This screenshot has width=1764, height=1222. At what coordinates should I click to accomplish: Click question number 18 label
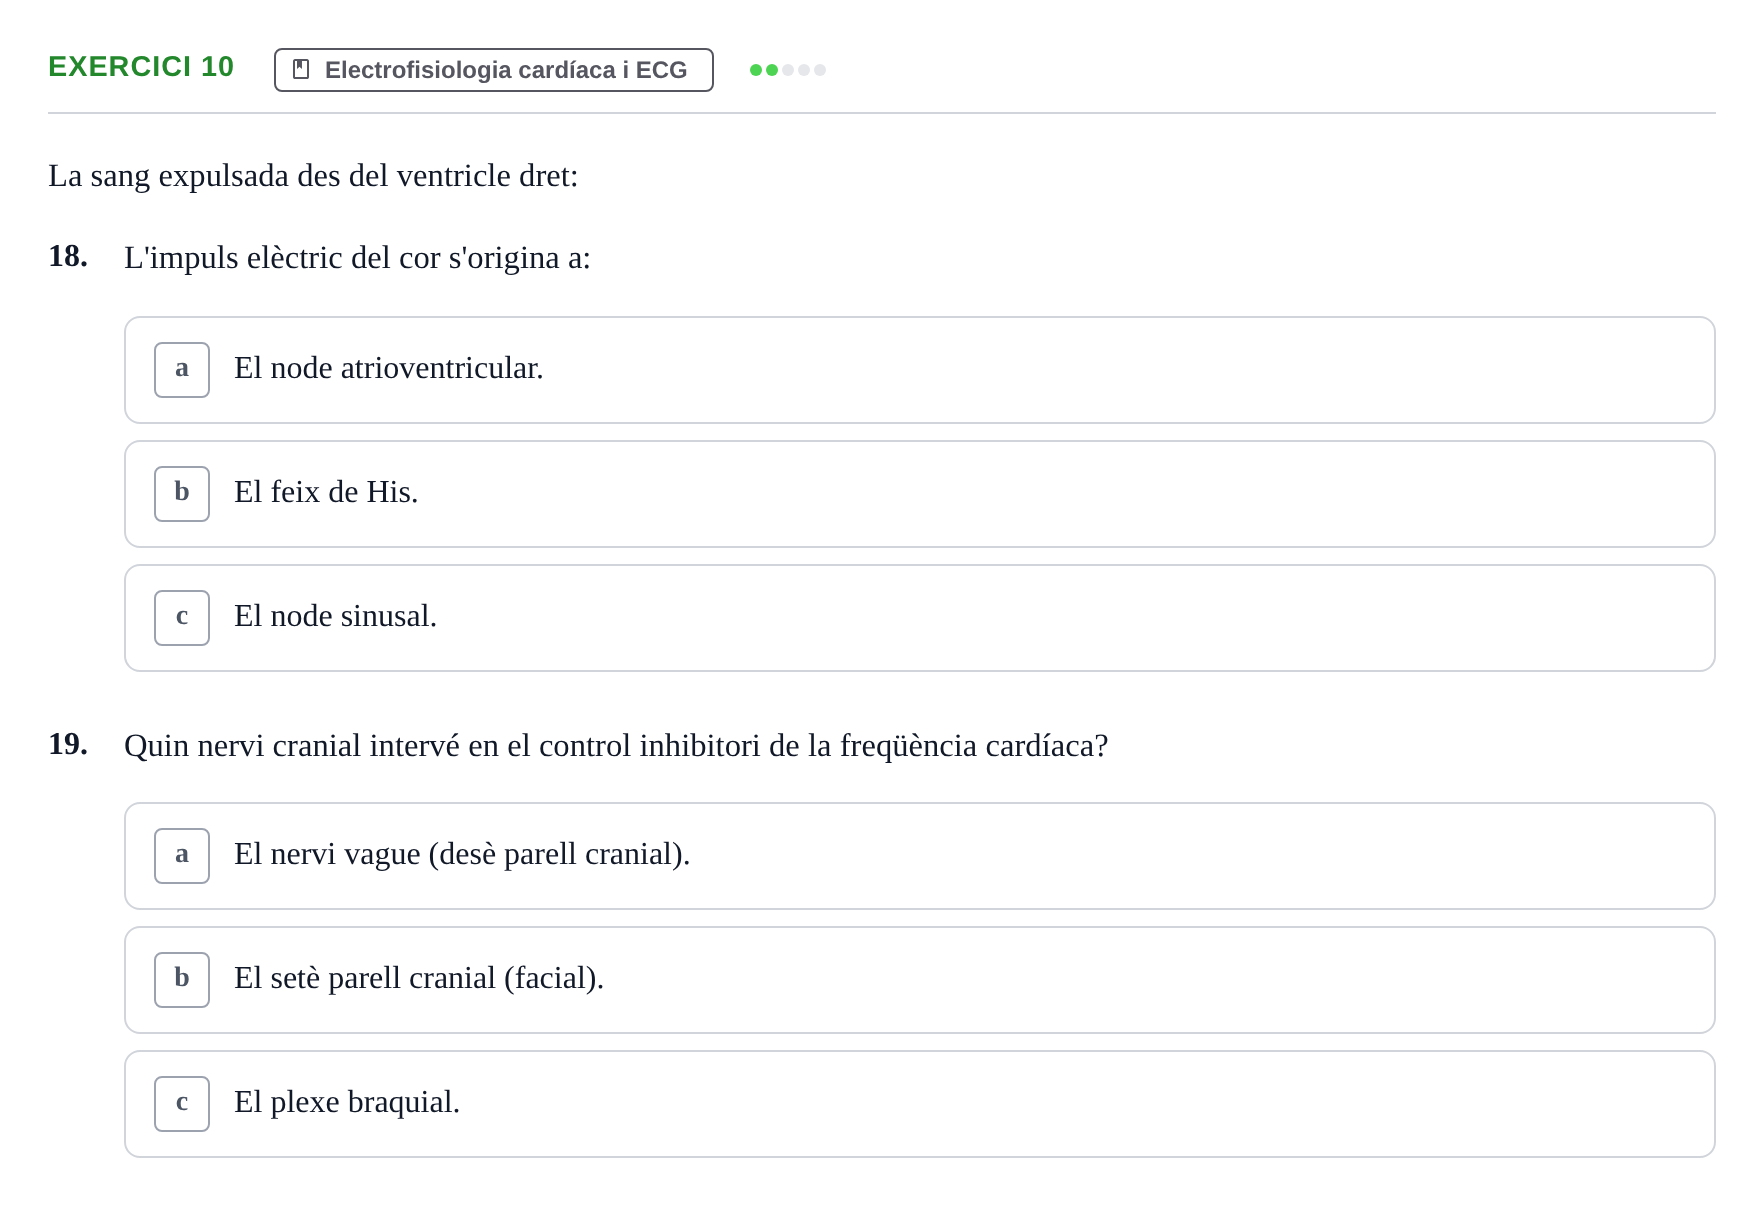pyautogui.click(x=68, y=256)
